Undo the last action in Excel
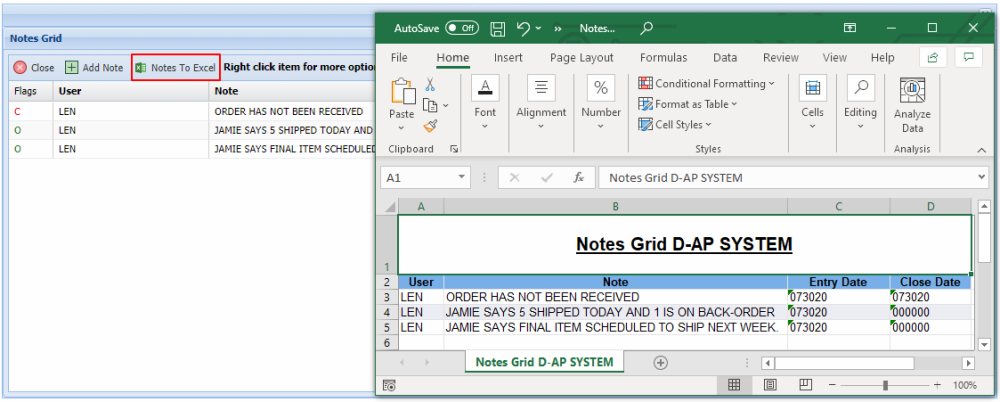This screenshot has width=1000, height=402. click(x=523, y=28)
